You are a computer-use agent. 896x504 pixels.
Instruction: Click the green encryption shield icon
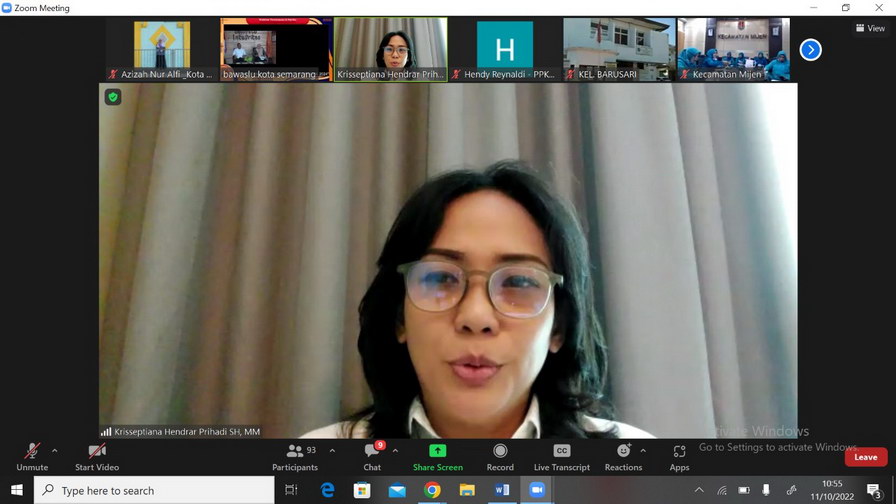click(x=113, y=97)
